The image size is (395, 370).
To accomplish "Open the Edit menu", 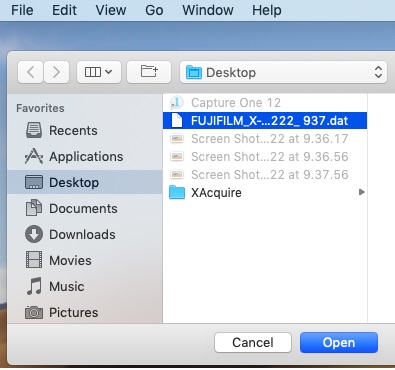I will coord(64,10).
